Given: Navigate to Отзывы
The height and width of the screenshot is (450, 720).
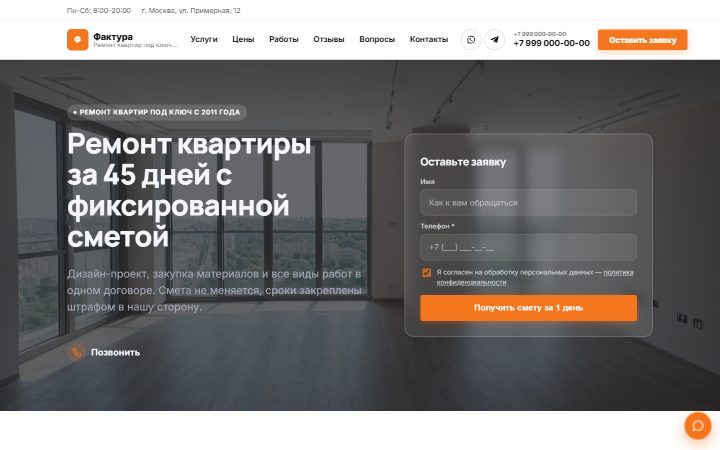Looking at the screenshot, I should pos(329,39).
